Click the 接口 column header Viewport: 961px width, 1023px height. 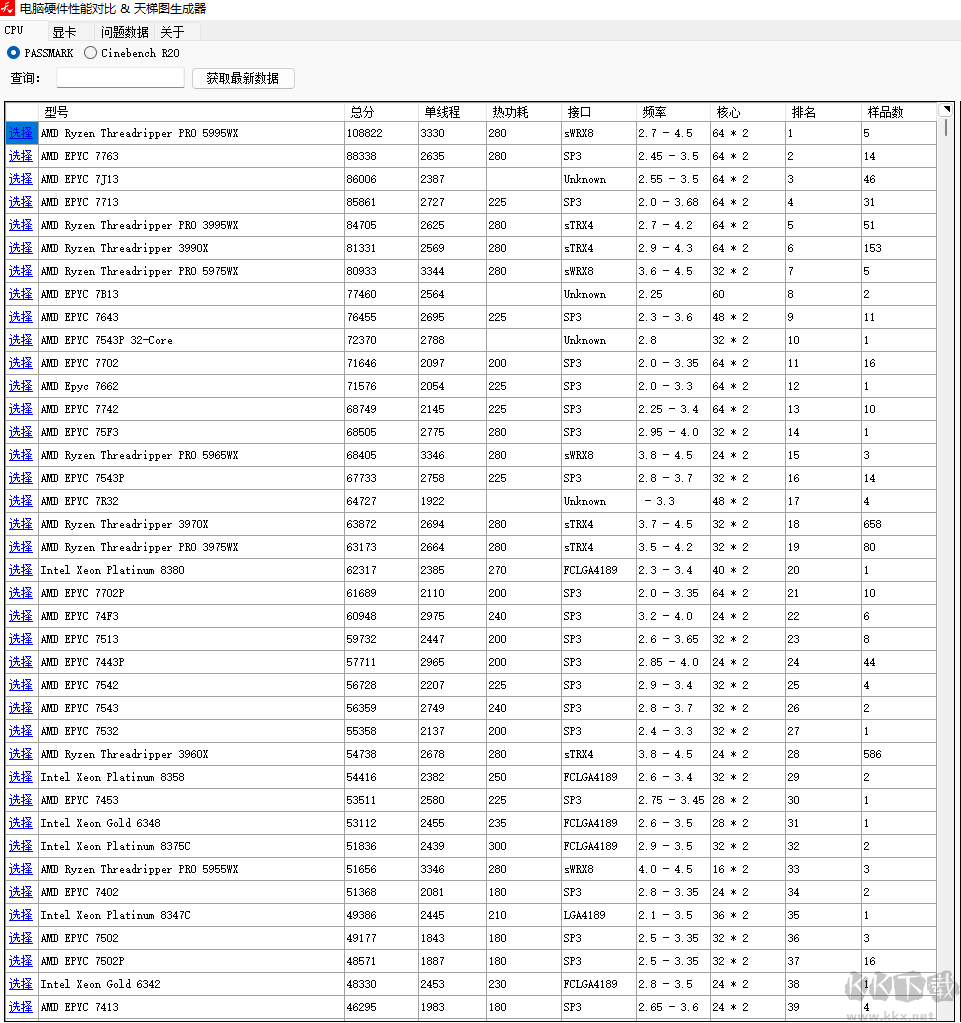598,112
